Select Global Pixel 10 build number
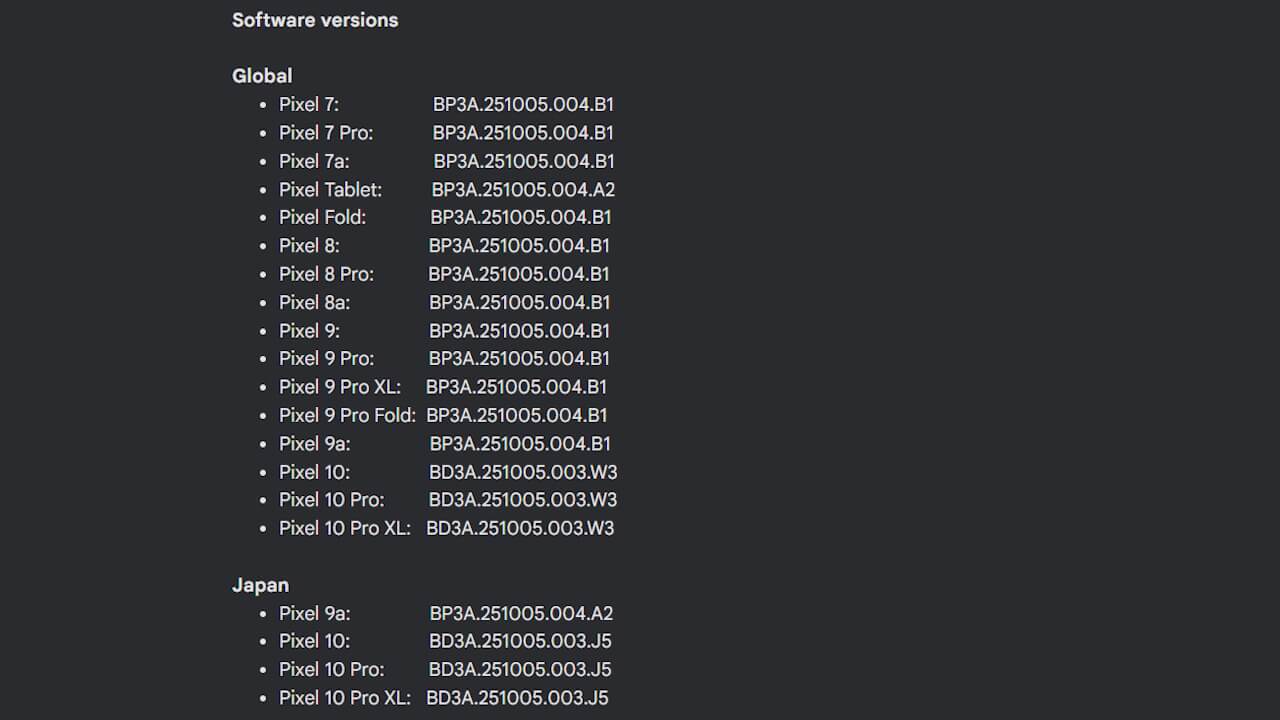Viewport: 1280px width, 720px height. 523,472
